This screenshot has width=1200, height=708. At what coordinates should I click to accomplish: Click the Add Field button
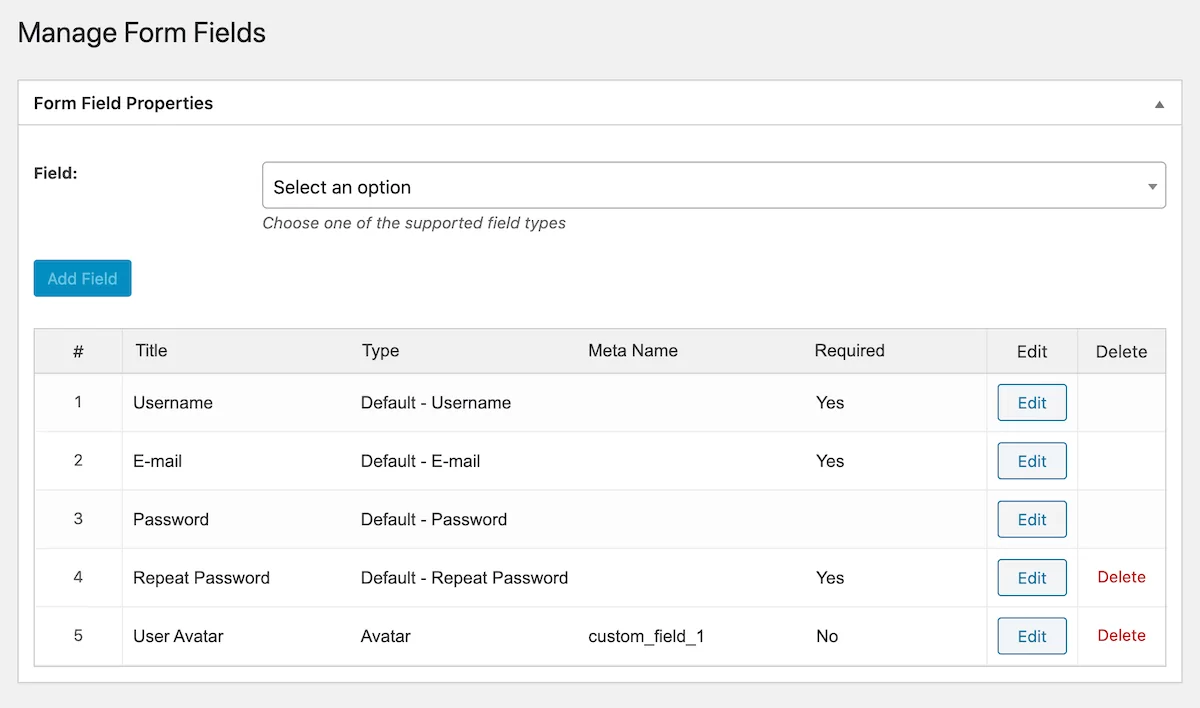click(x=82, y=278)
